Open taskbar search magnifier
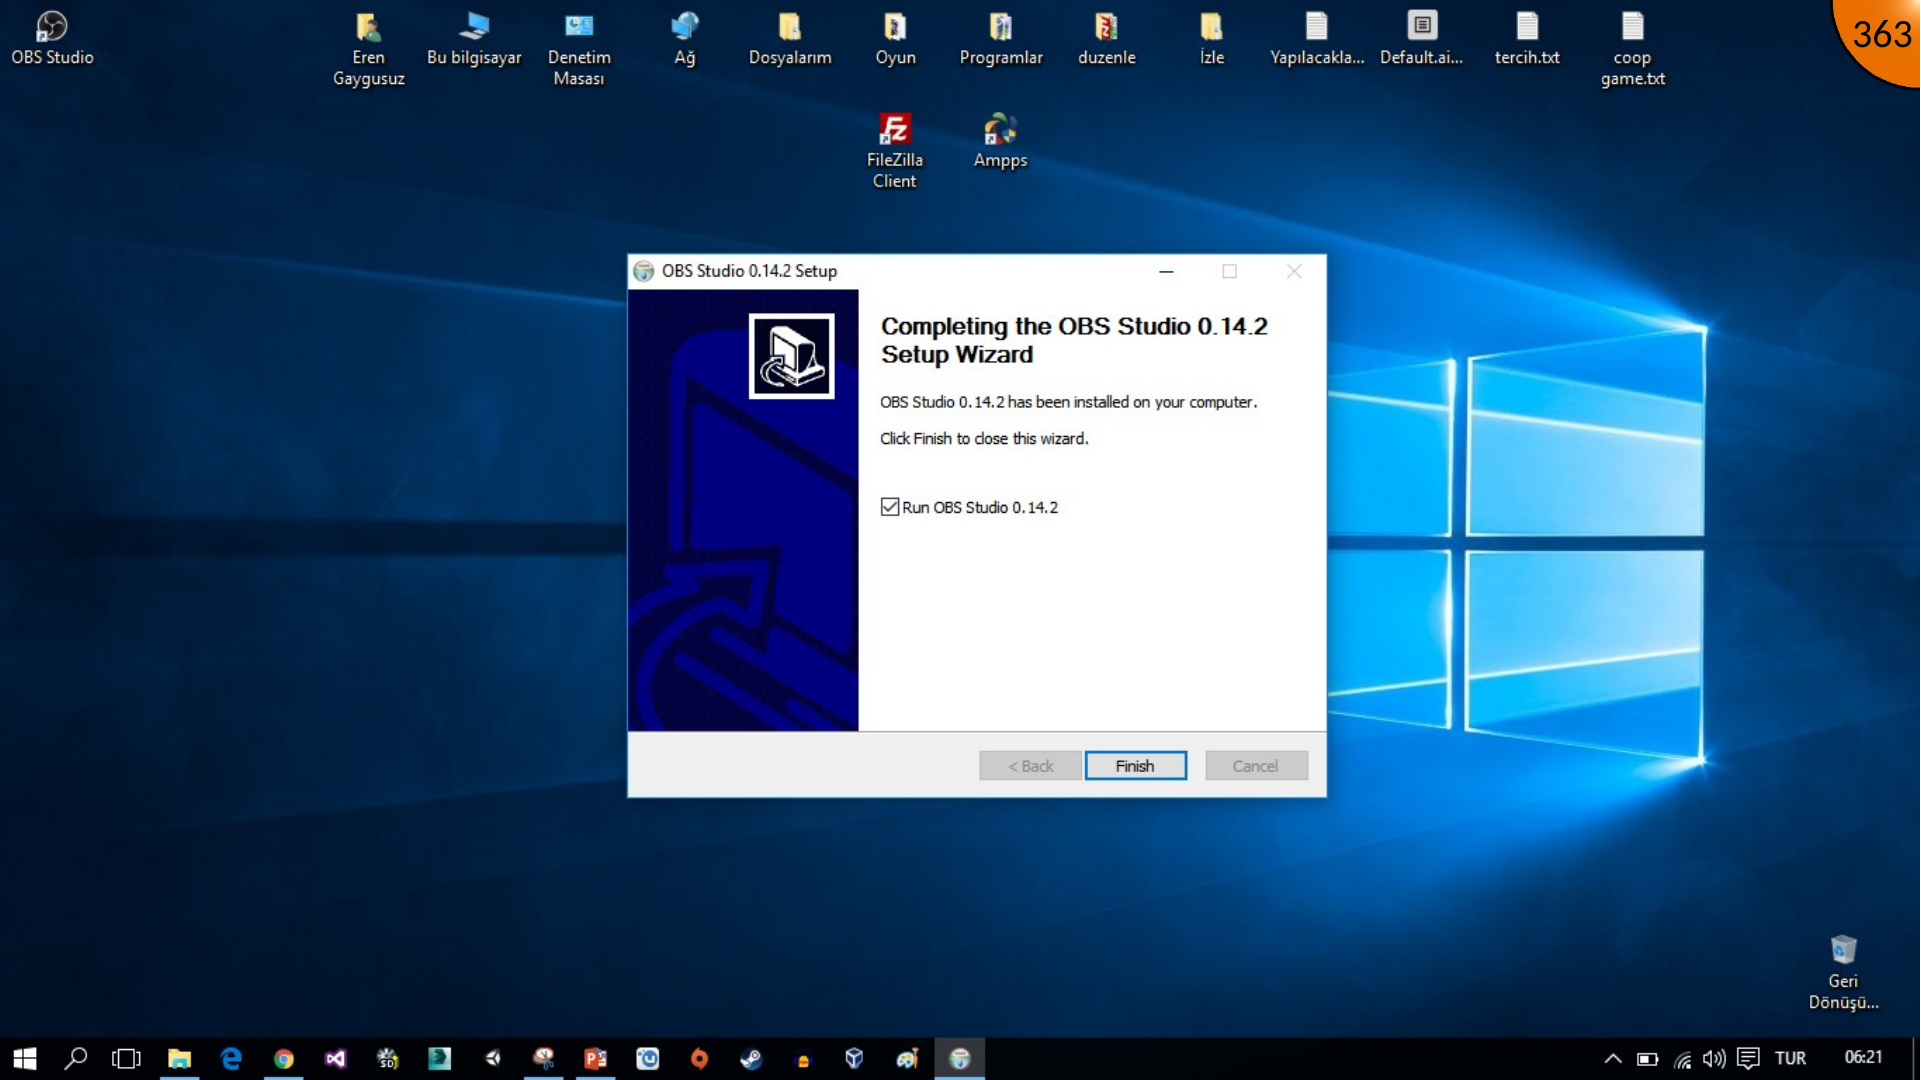Viewport: 1921px width, 1080px height. pos(76,1058)
